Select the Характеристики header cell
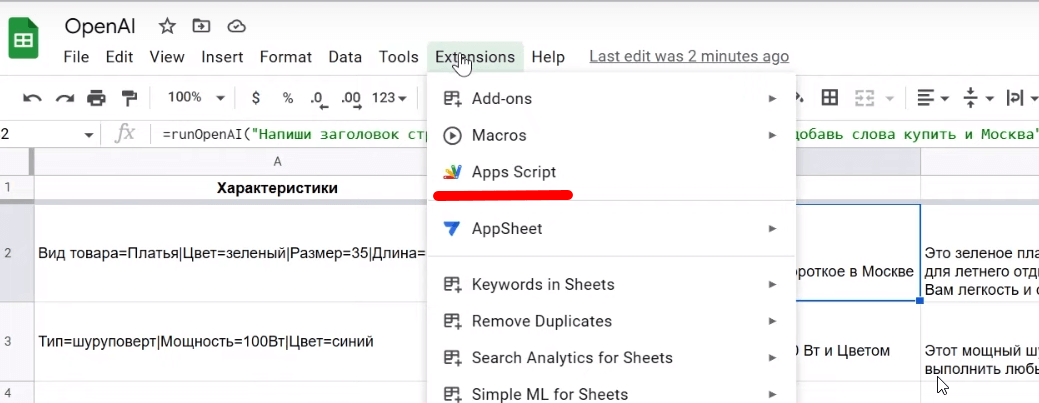This screenshot has height=403, width=1039. pos(231,188)
